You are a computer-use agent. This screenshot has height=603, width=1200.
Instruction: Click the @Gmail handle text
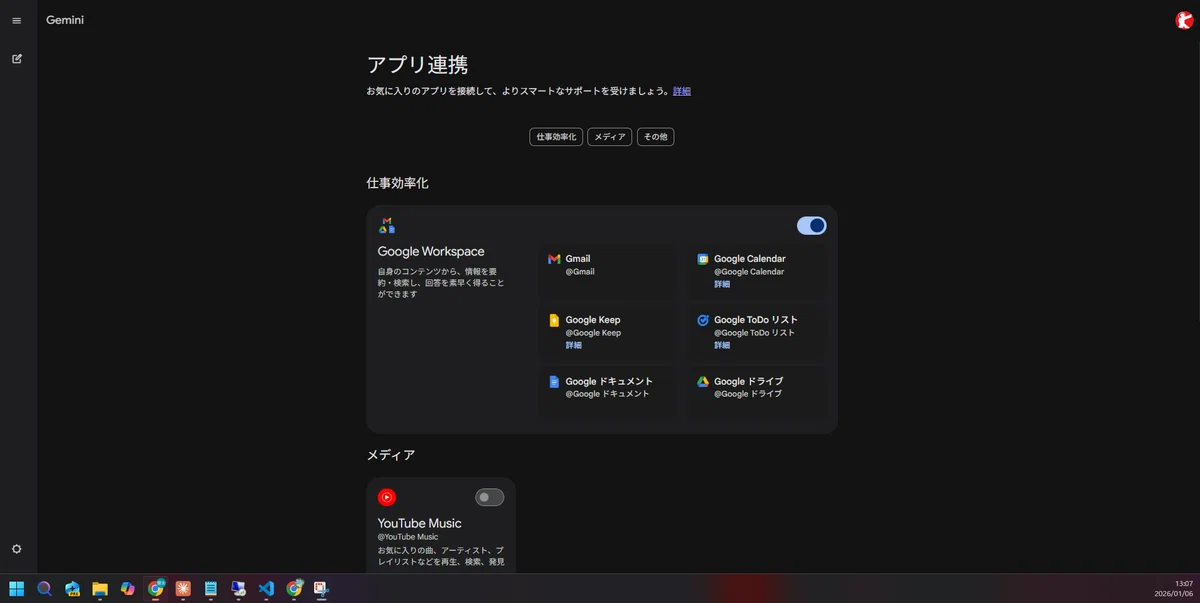click(580, 272)
